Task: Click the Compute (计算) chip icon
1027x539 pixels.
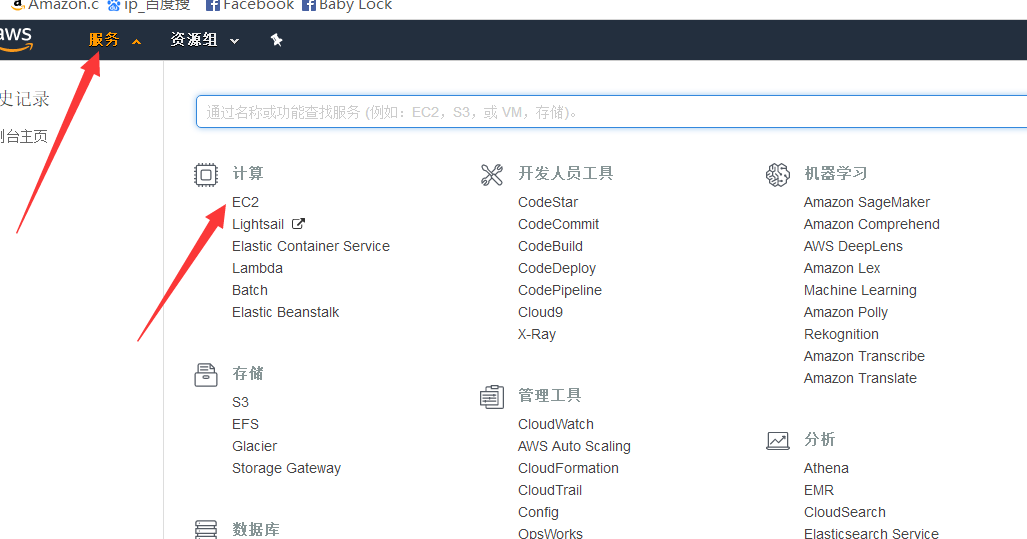Action: pyautogui.click(x=205, y=175)
